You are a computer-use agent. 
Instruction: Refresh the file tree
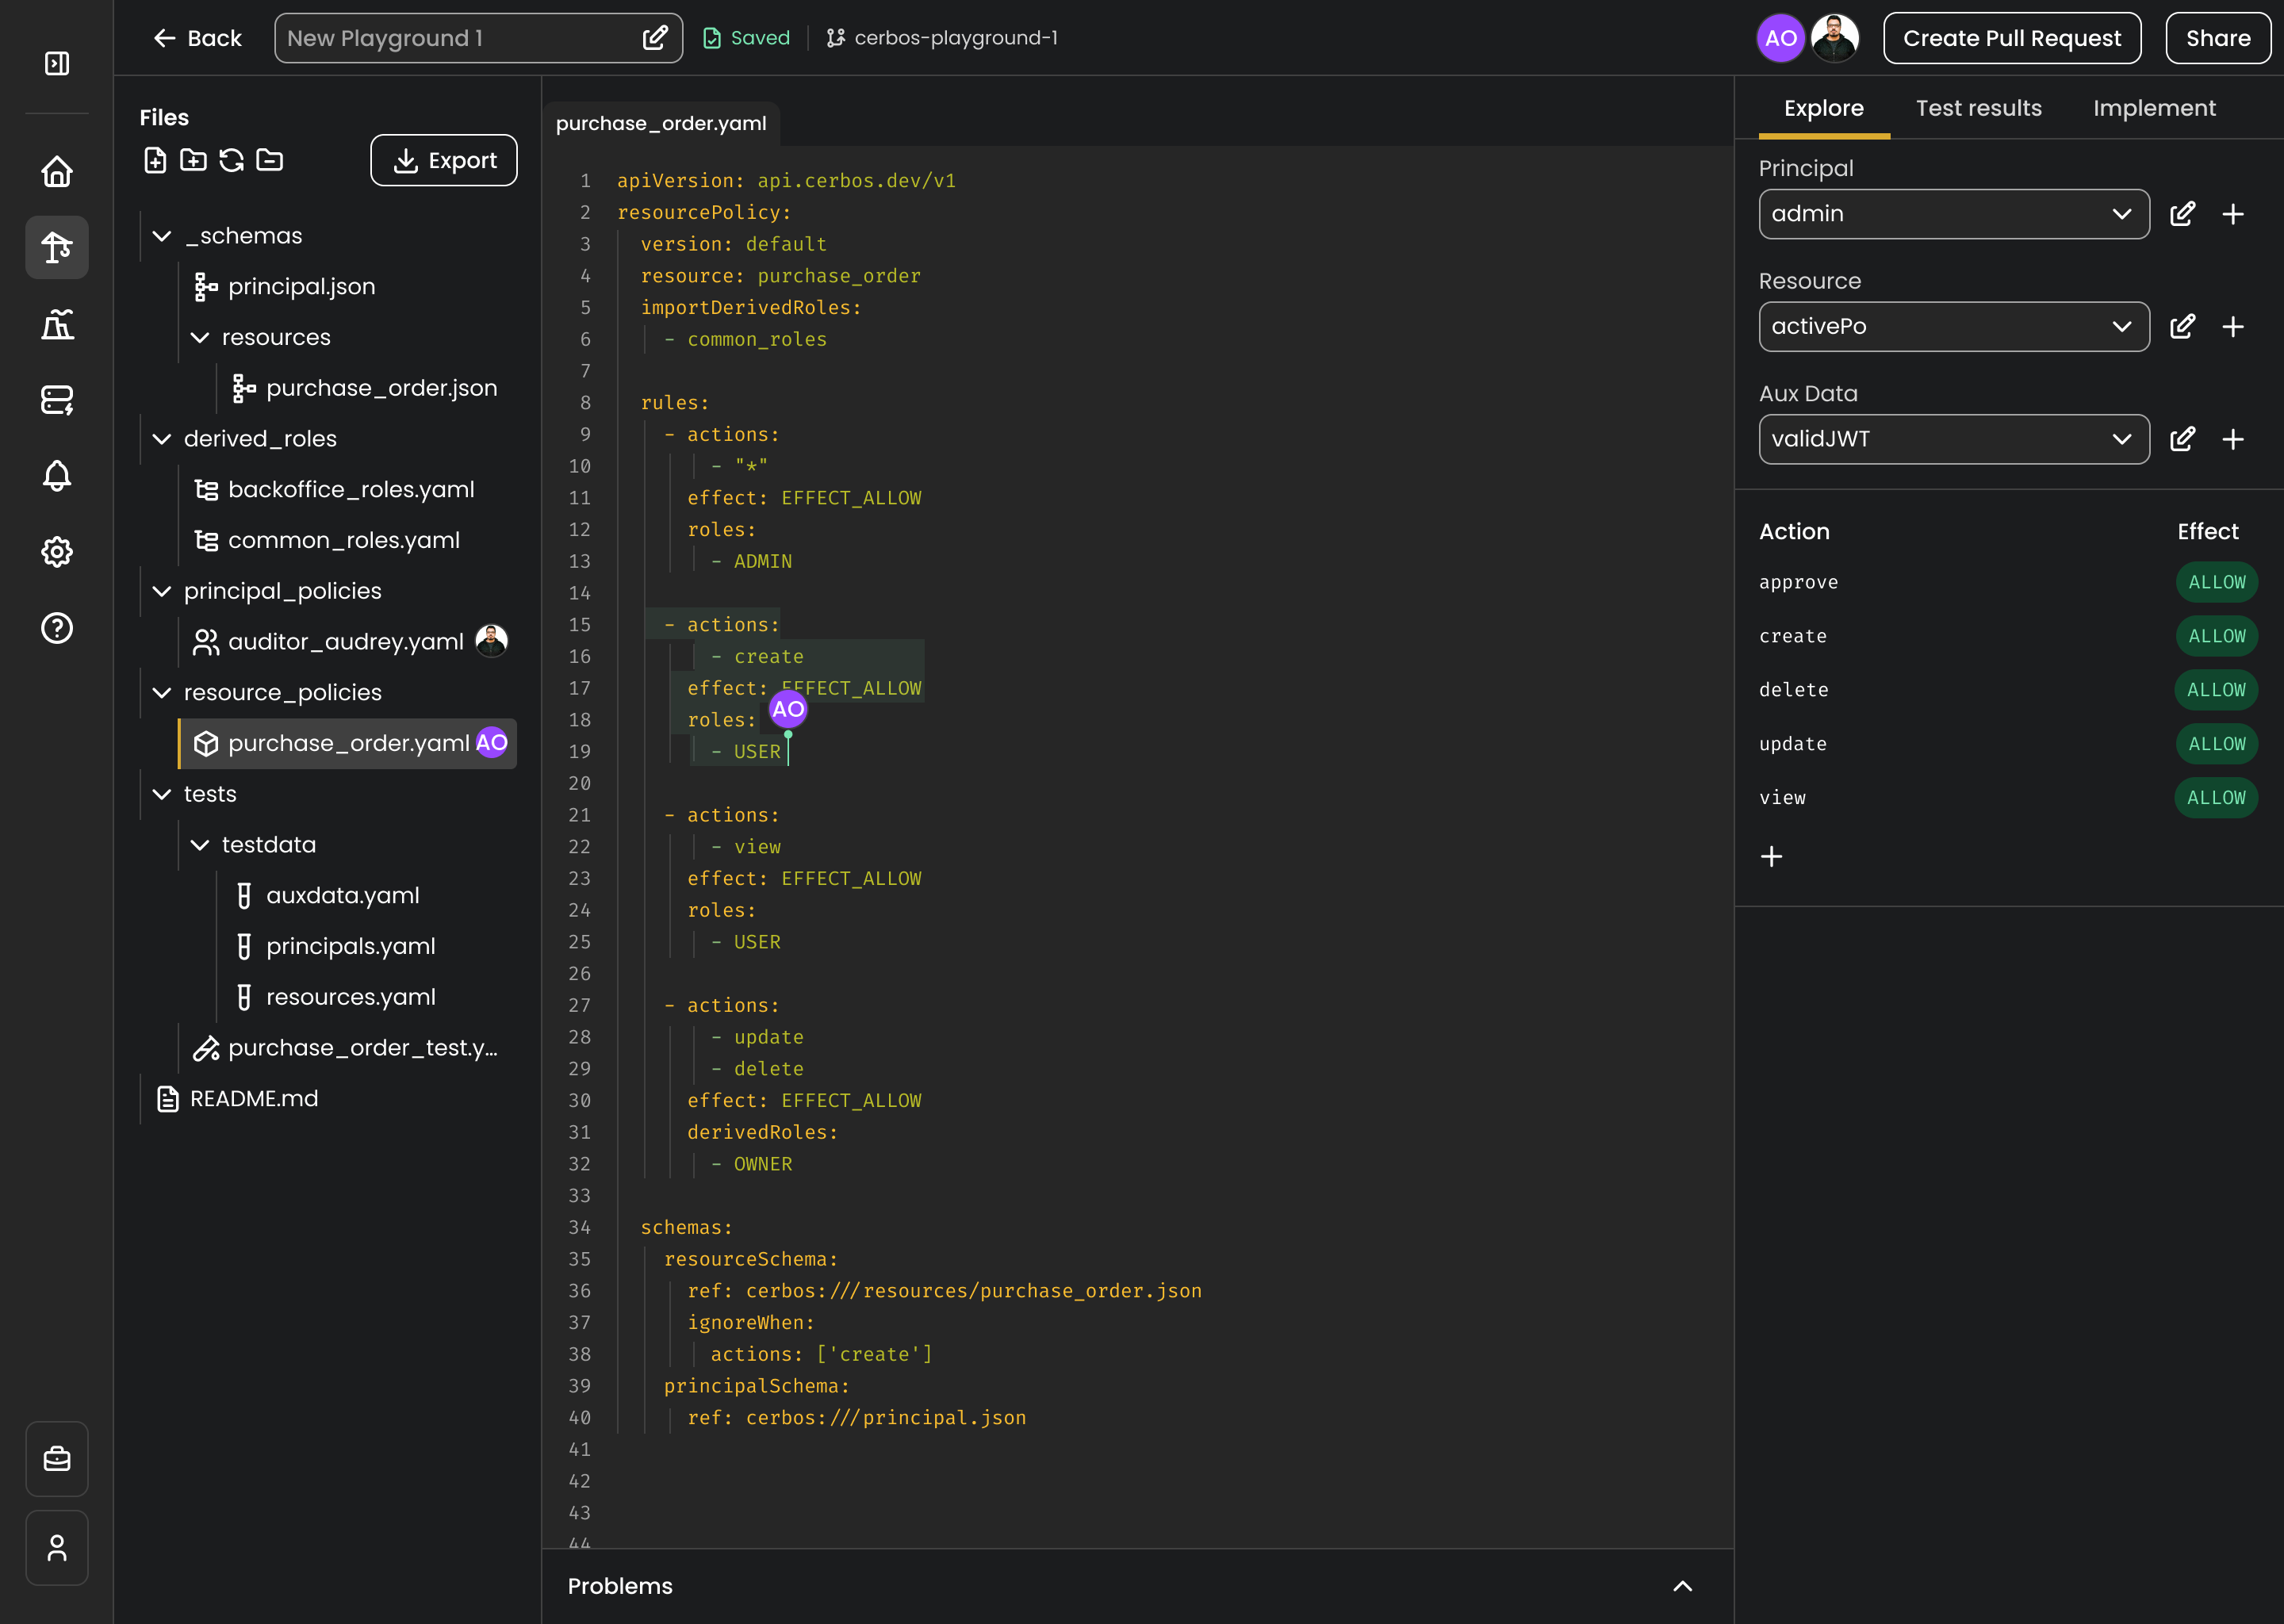tap(231, 160)
